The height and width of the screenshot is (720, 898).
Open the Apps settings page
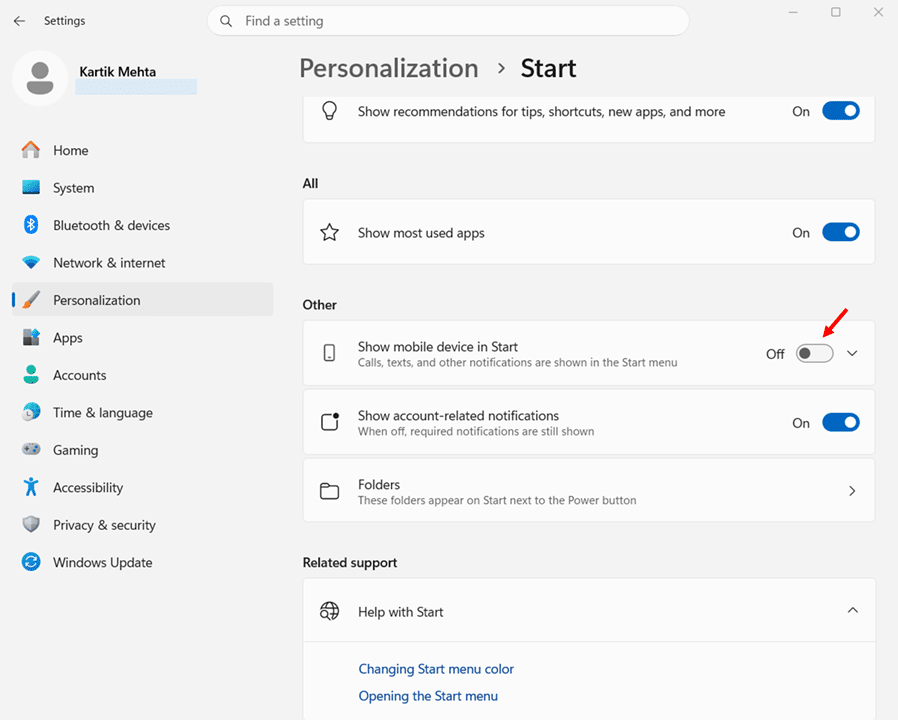coord(68,338)
